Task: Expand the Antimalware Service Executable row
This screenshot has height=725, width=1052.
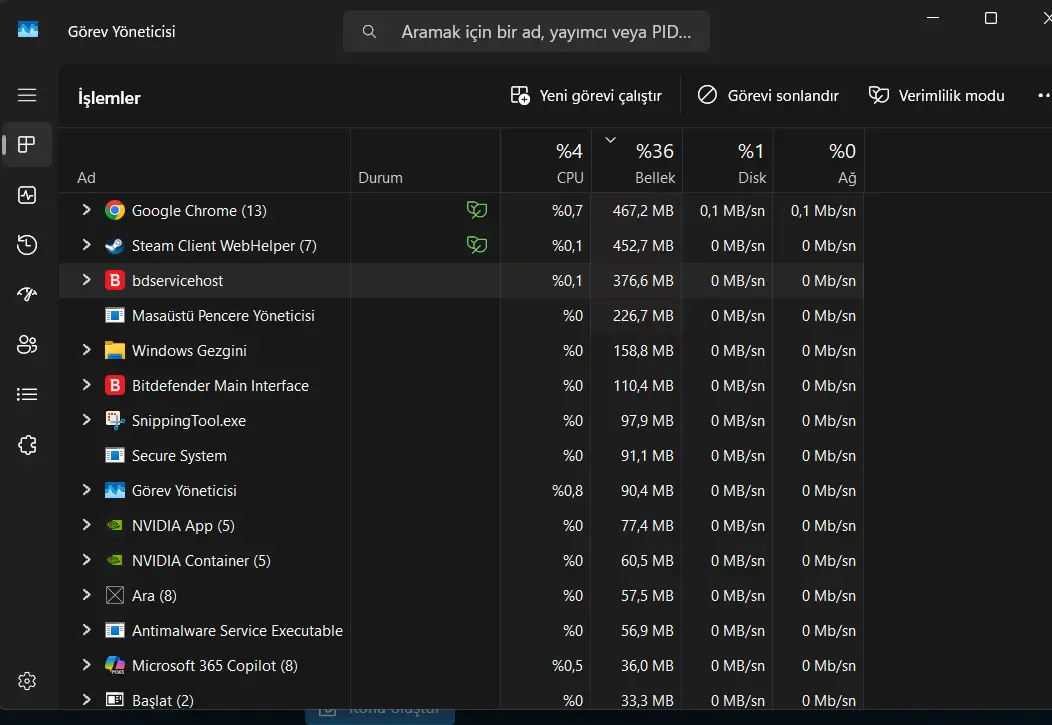Action: (86, 630)
